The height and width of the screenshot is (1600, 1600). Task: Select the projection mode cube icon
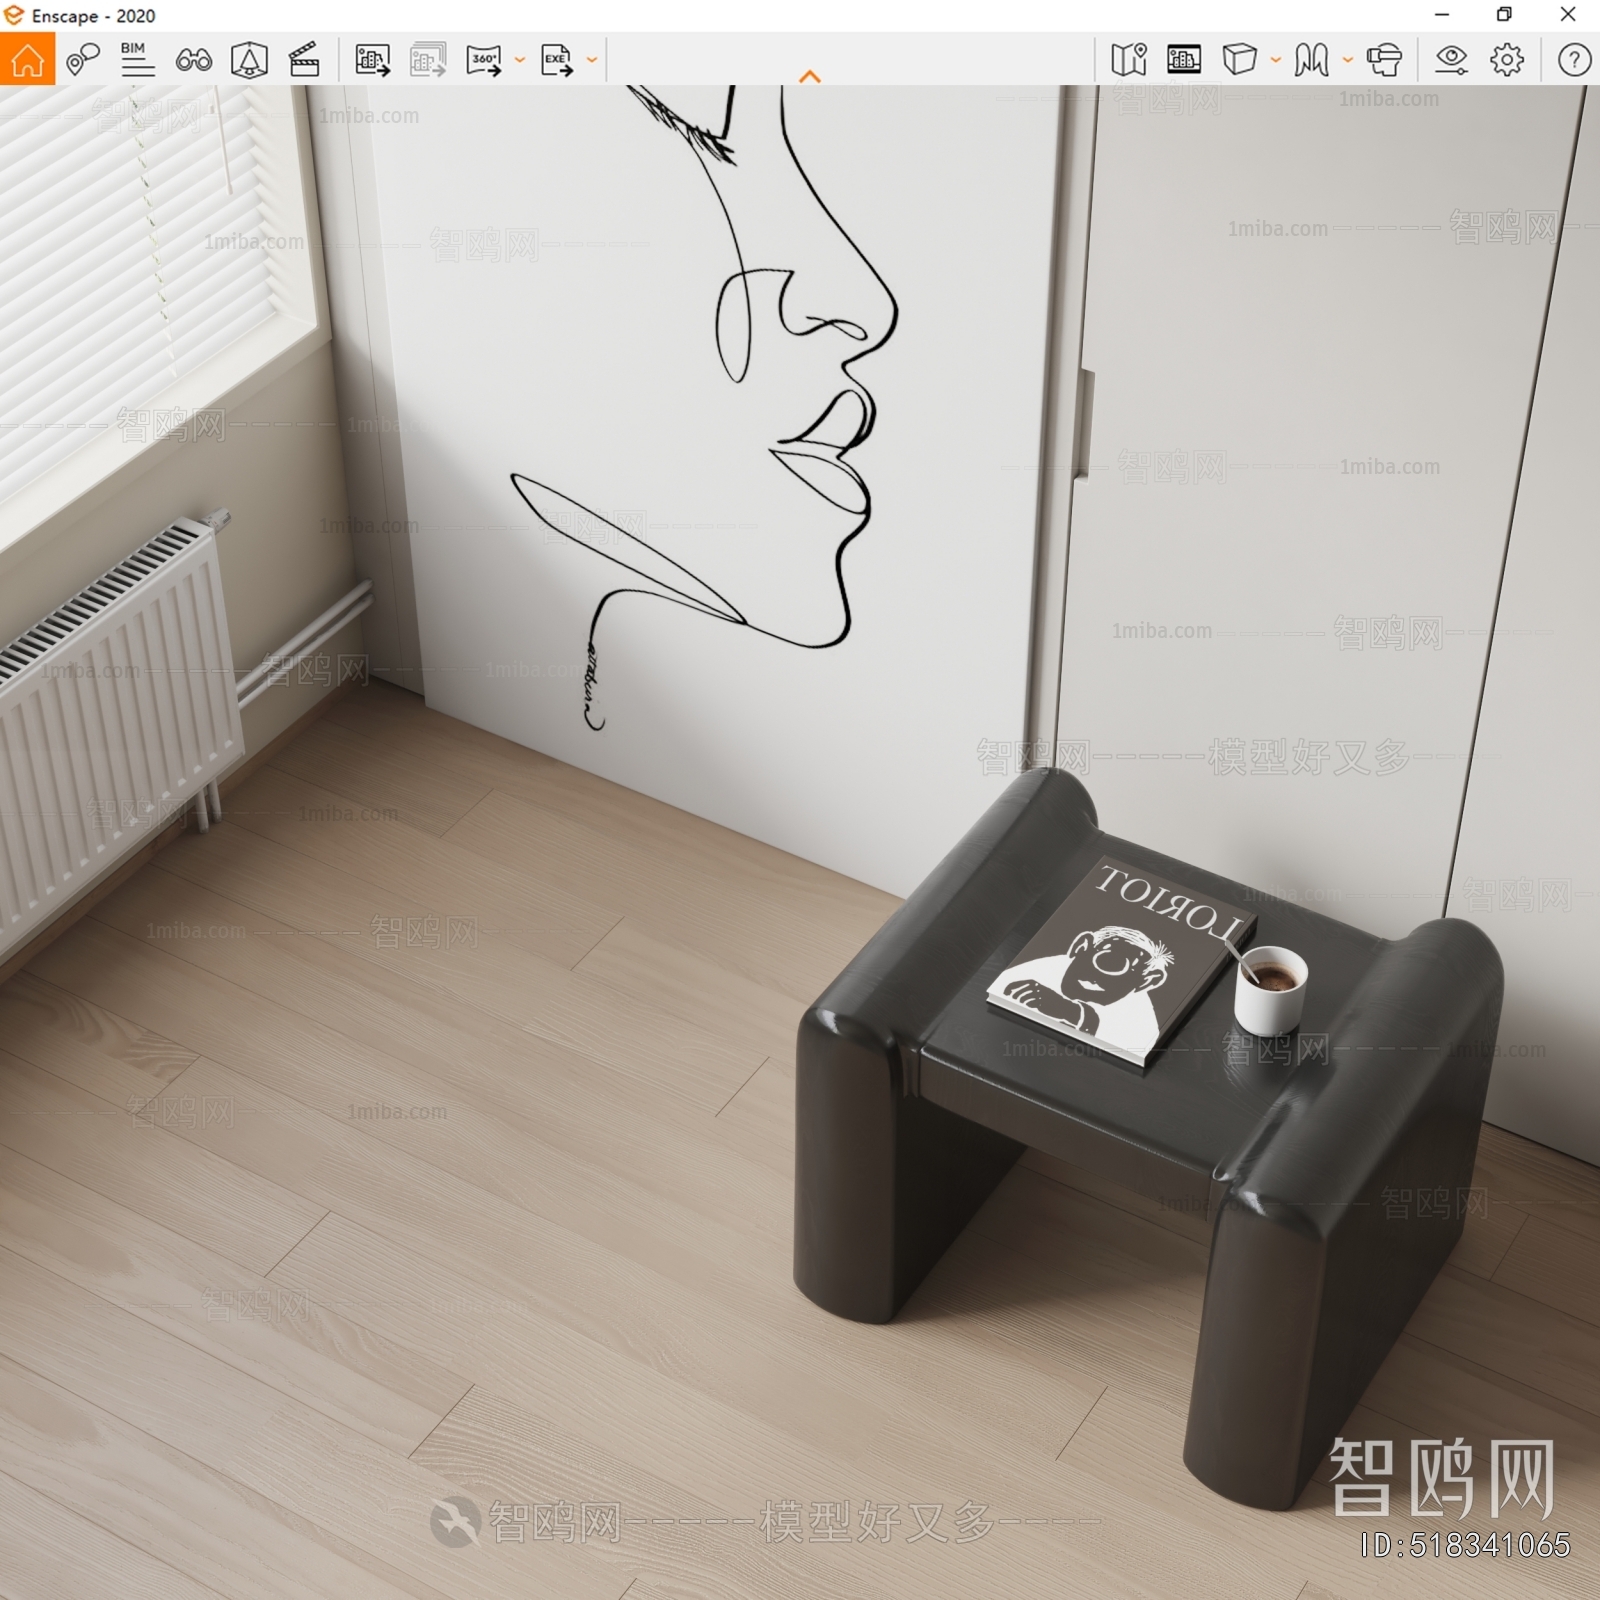pos(1239,60)
